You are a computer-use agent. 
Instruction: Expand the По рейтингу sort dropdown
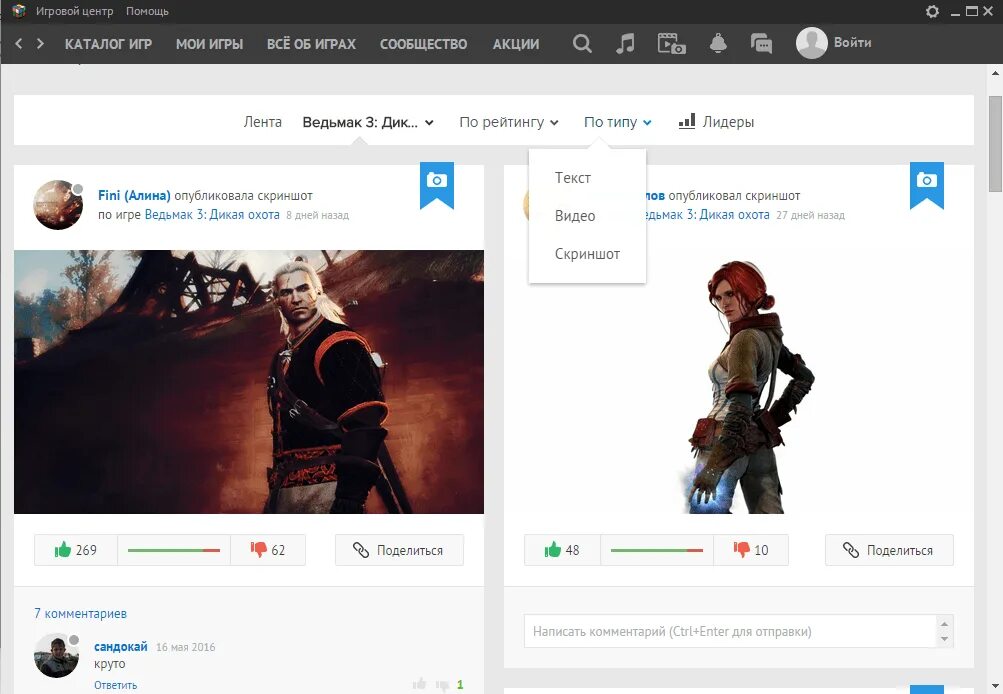pyautogui.click(x=509, y=122)
